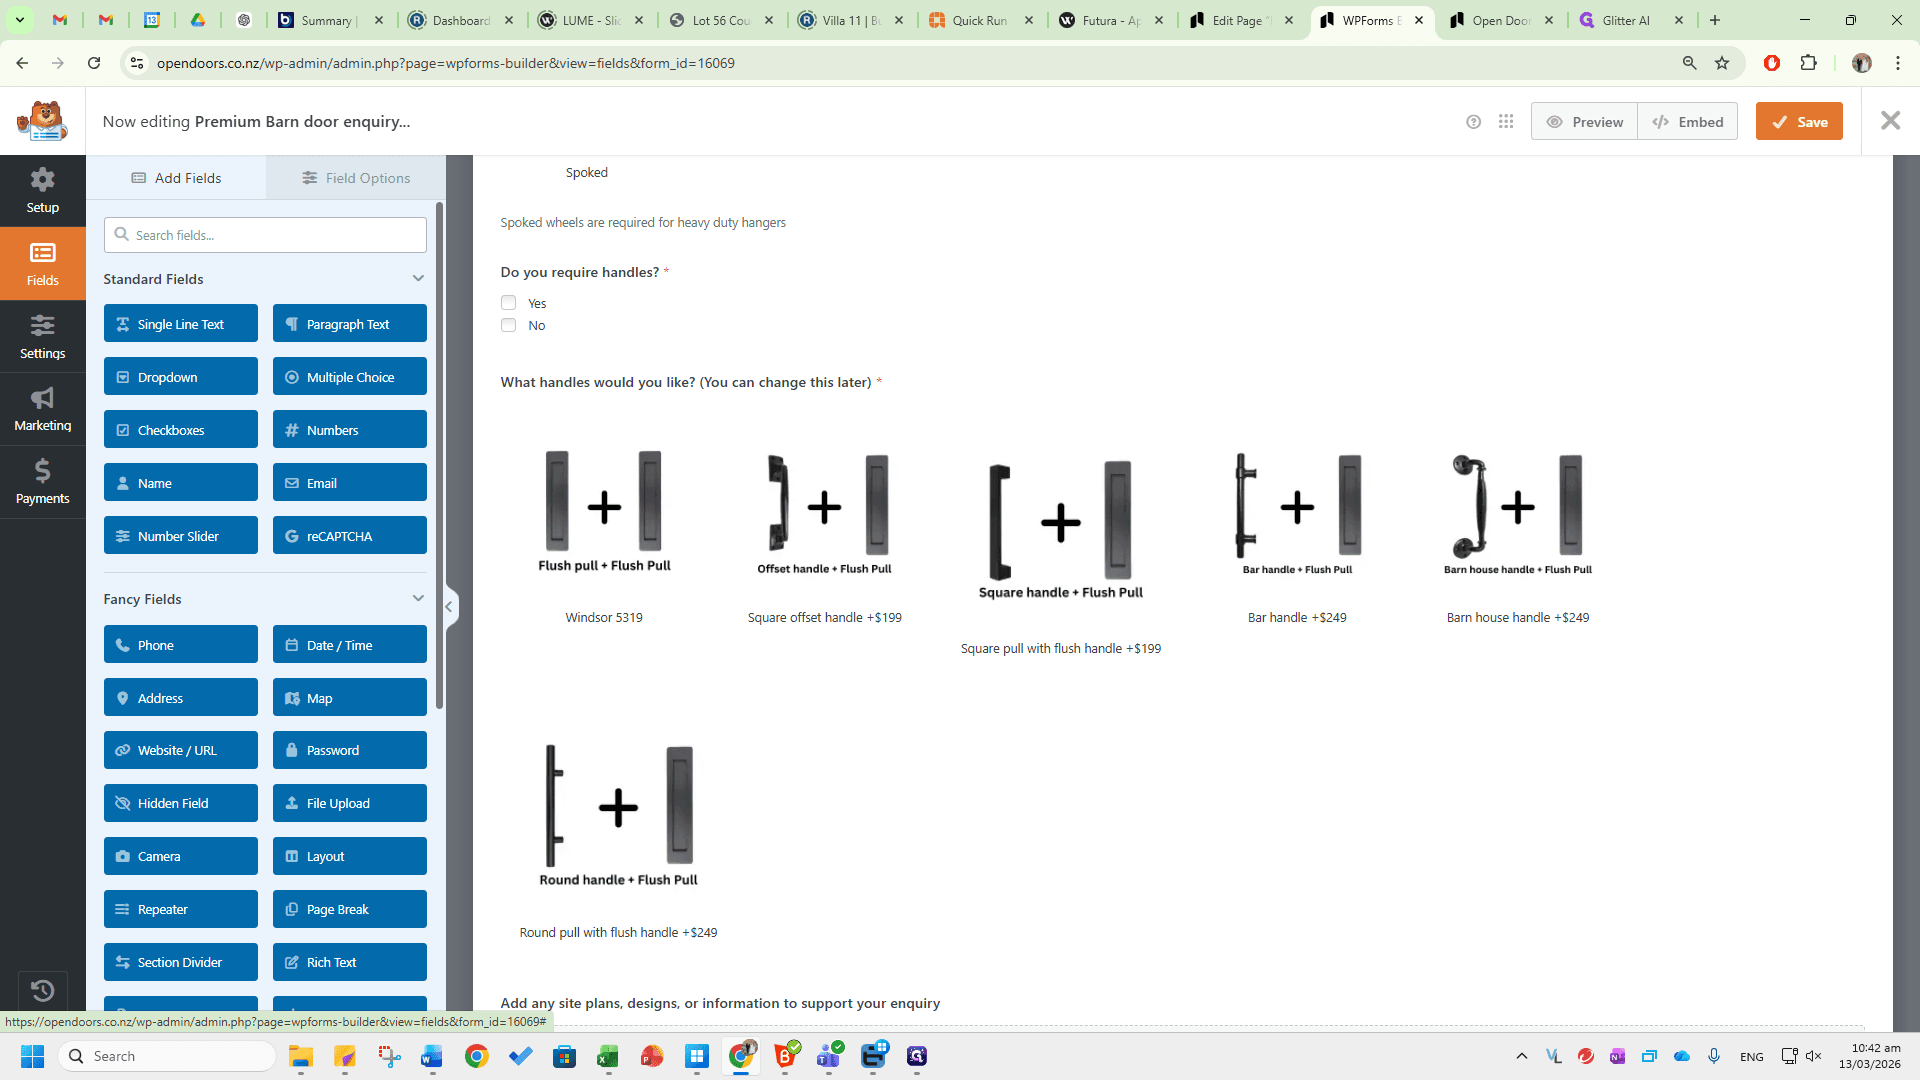This screenshot has width=1920, height=1080.
Task: Reload the page
Action: 94,63
